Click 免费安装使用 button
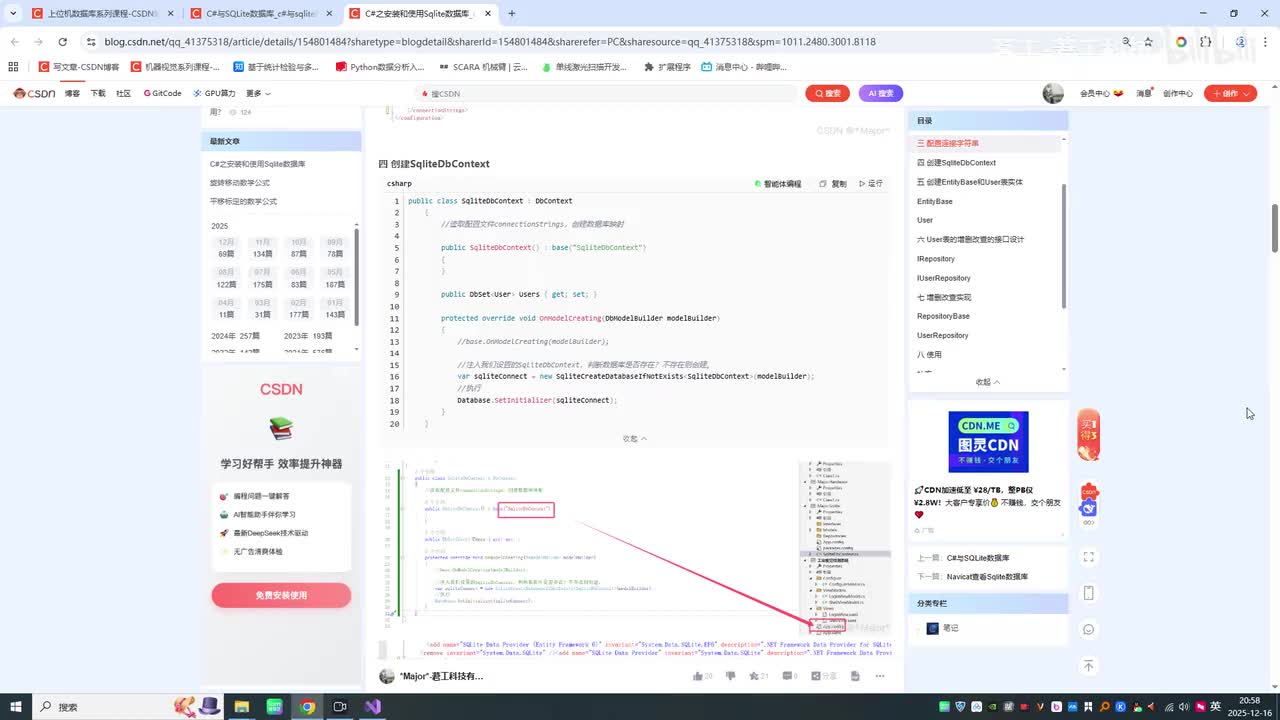 tap(281, 595)
